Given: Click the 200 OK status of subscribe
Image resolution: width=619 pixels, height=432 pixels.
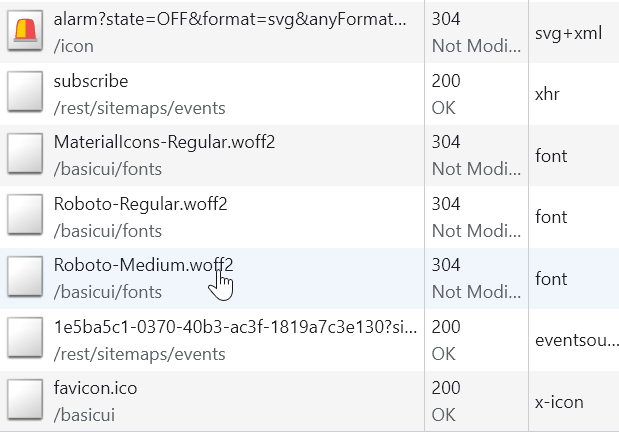Looking at the screenshot, I should pos(445,94).
